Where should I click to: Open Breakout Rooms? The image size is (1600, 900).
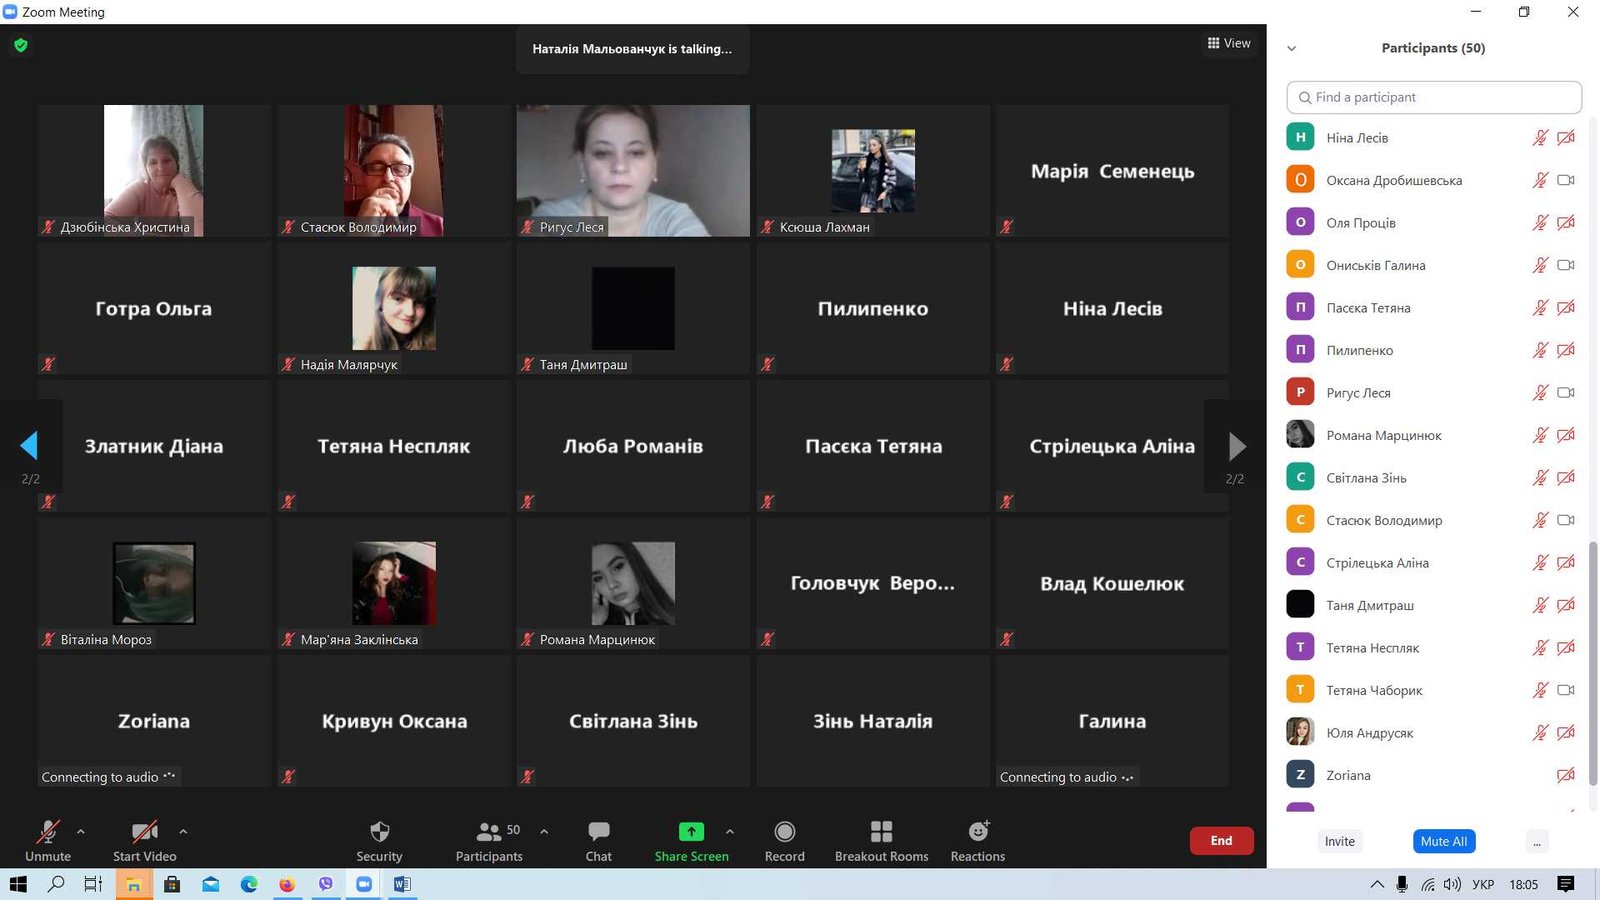(x=881, y=832)
